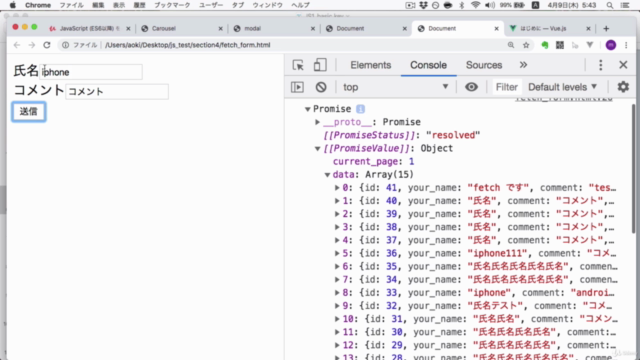Reload the page
640x360 pixels.
(x=47, y=45)
